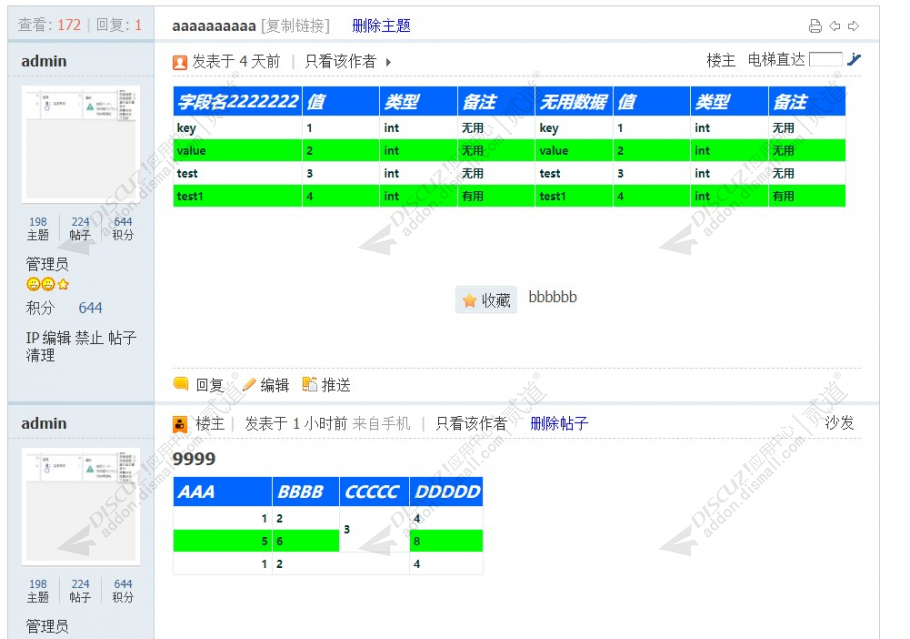The image size is (910, 639).
Task: Click the elevator jump arrow icon
Action: pos(854,59)
